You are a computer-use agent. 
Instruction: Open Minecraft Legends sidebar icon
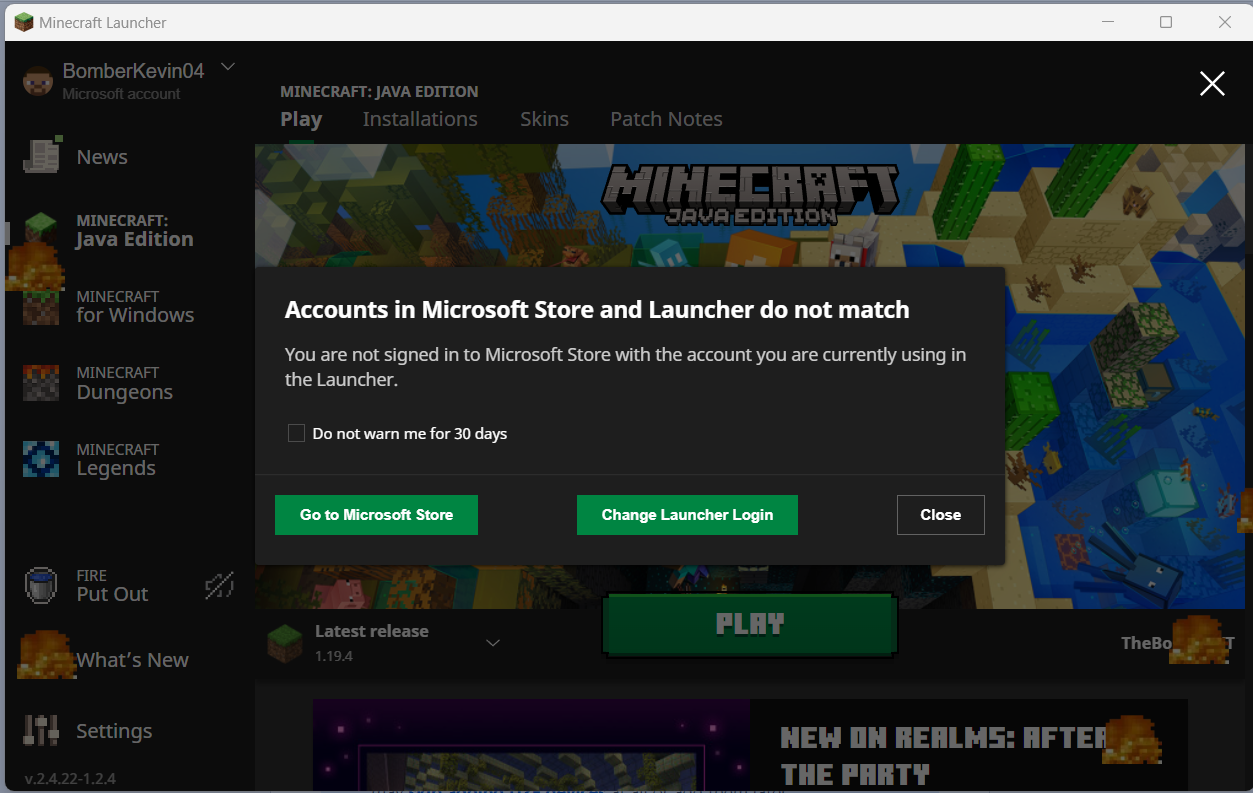tap(42, 459)
